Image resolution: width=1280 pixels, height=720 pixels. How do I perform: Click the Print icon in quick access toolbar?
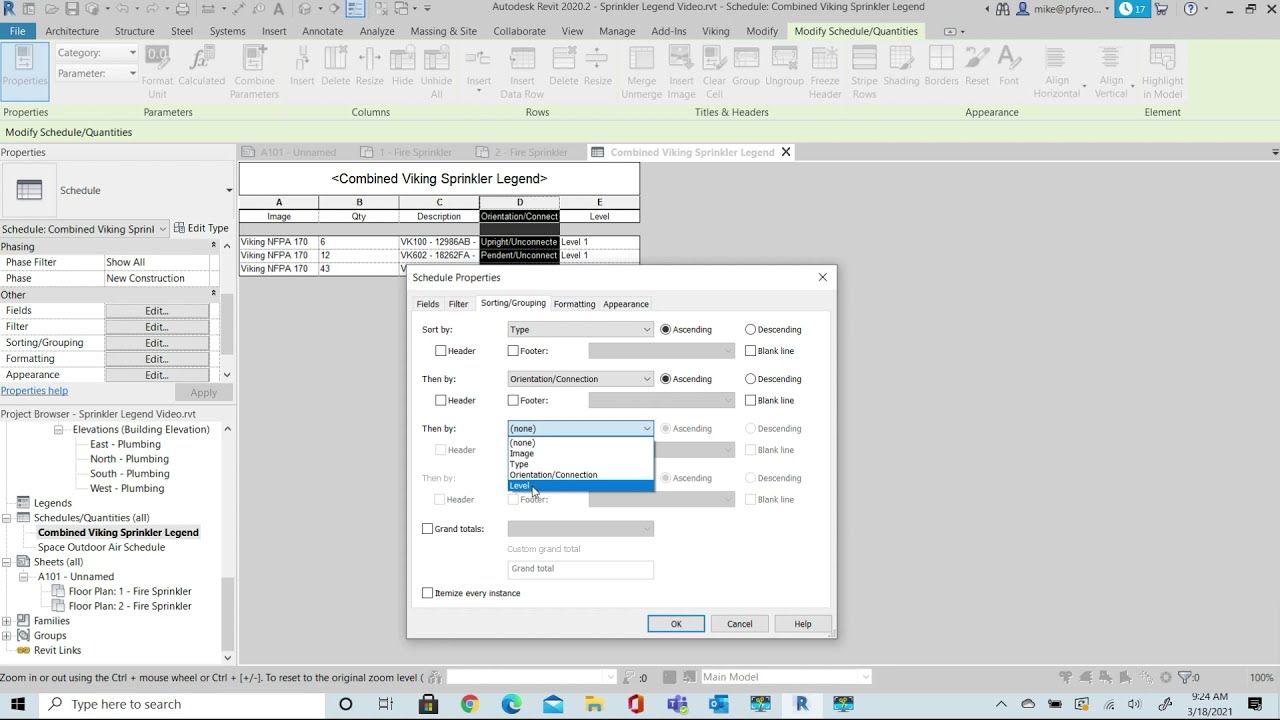[x=182, y=9]
